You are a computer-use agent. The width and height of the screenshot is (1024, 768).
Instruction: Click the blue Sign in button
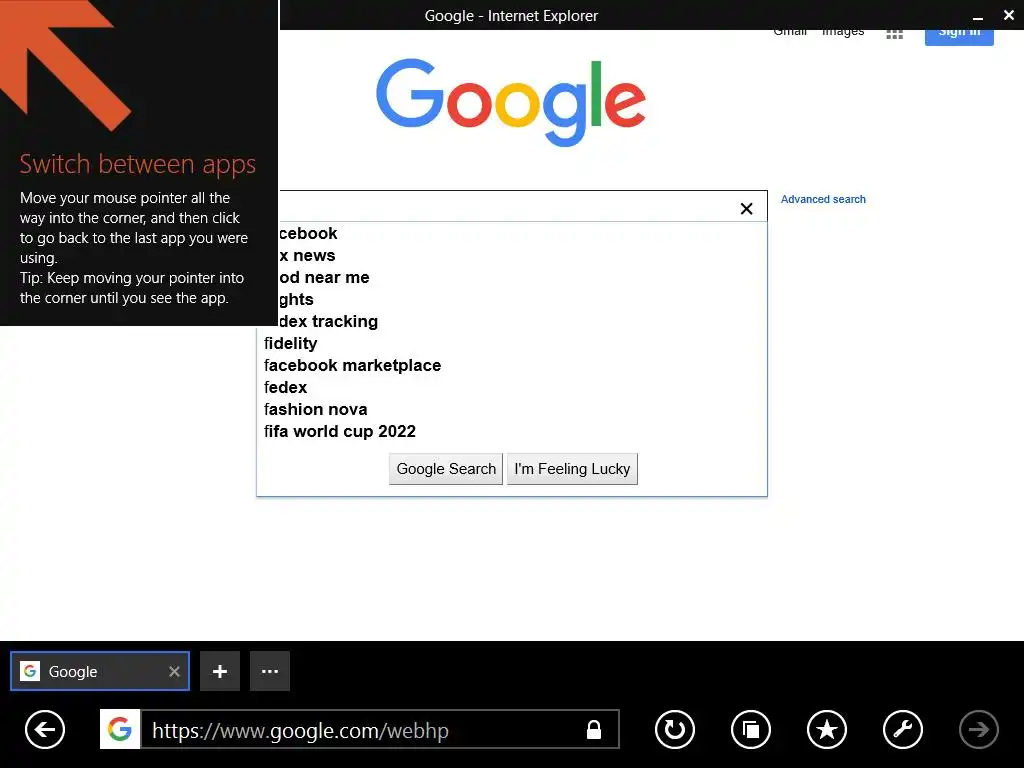(x=959, y=37)
